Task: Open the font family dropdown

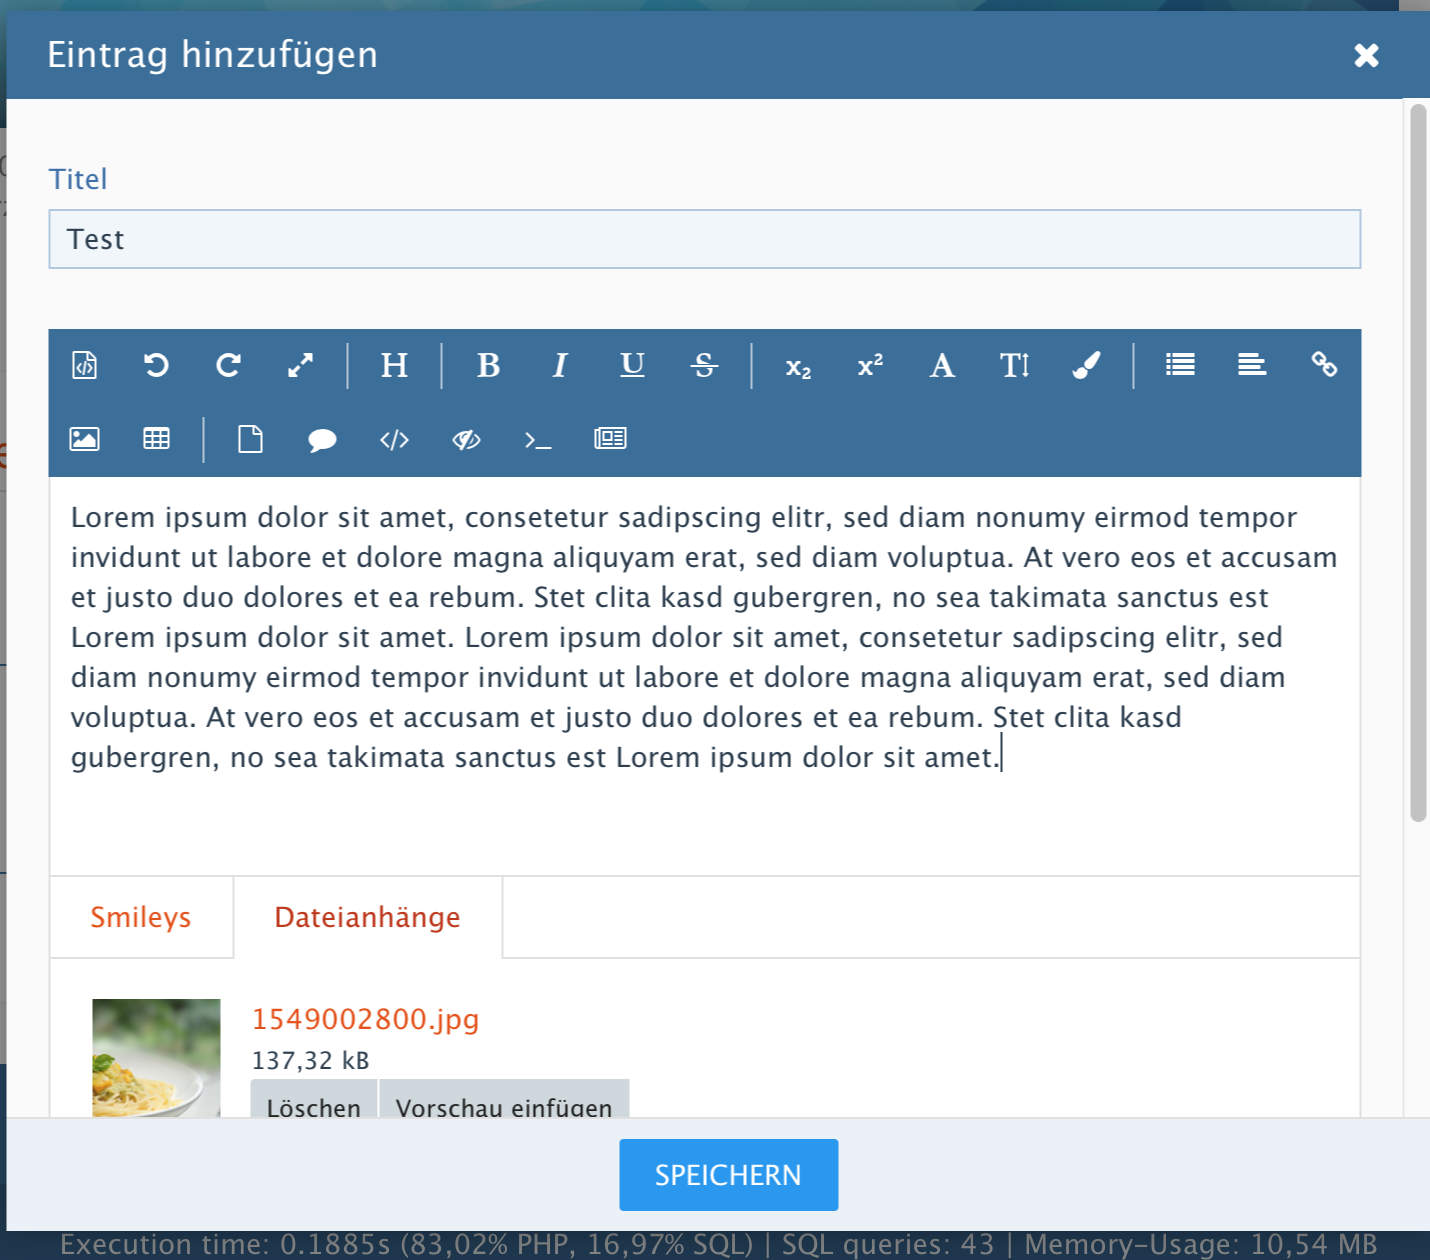Action: pyautogui.click(x=942, y=365)
